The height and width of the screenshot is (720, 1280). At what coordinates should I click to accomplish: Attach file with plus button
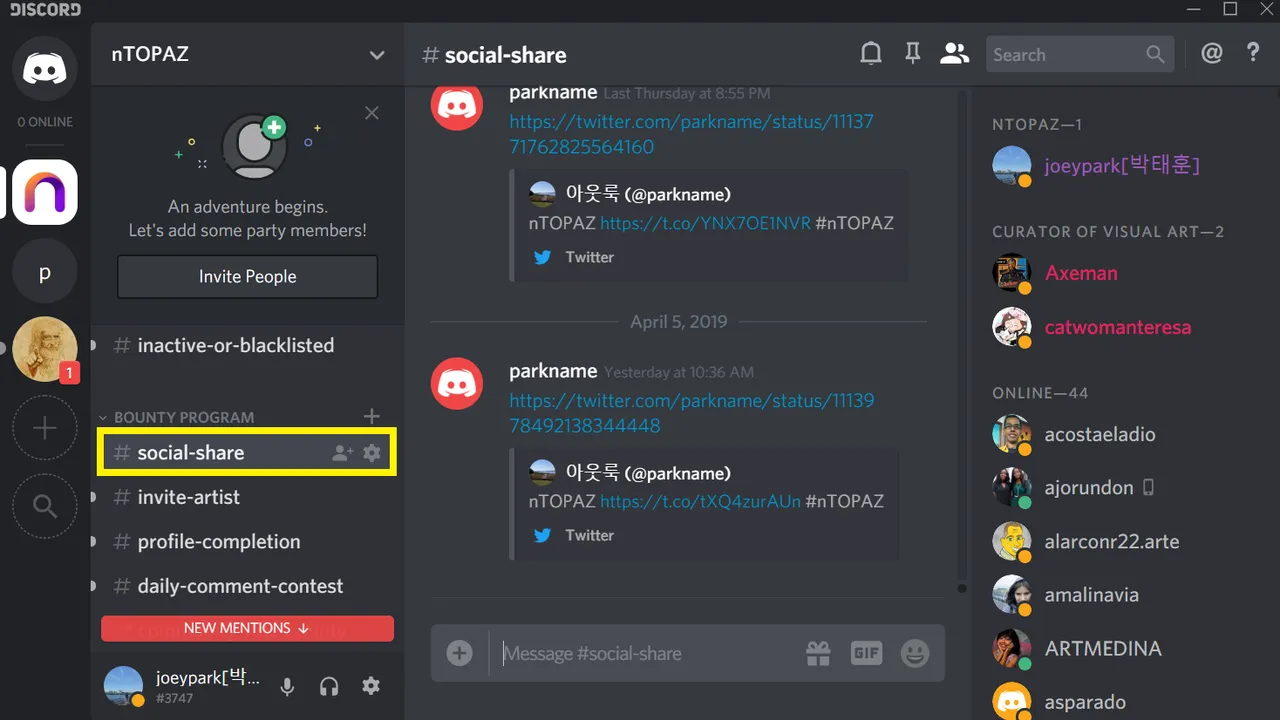[x=459, y=653]
